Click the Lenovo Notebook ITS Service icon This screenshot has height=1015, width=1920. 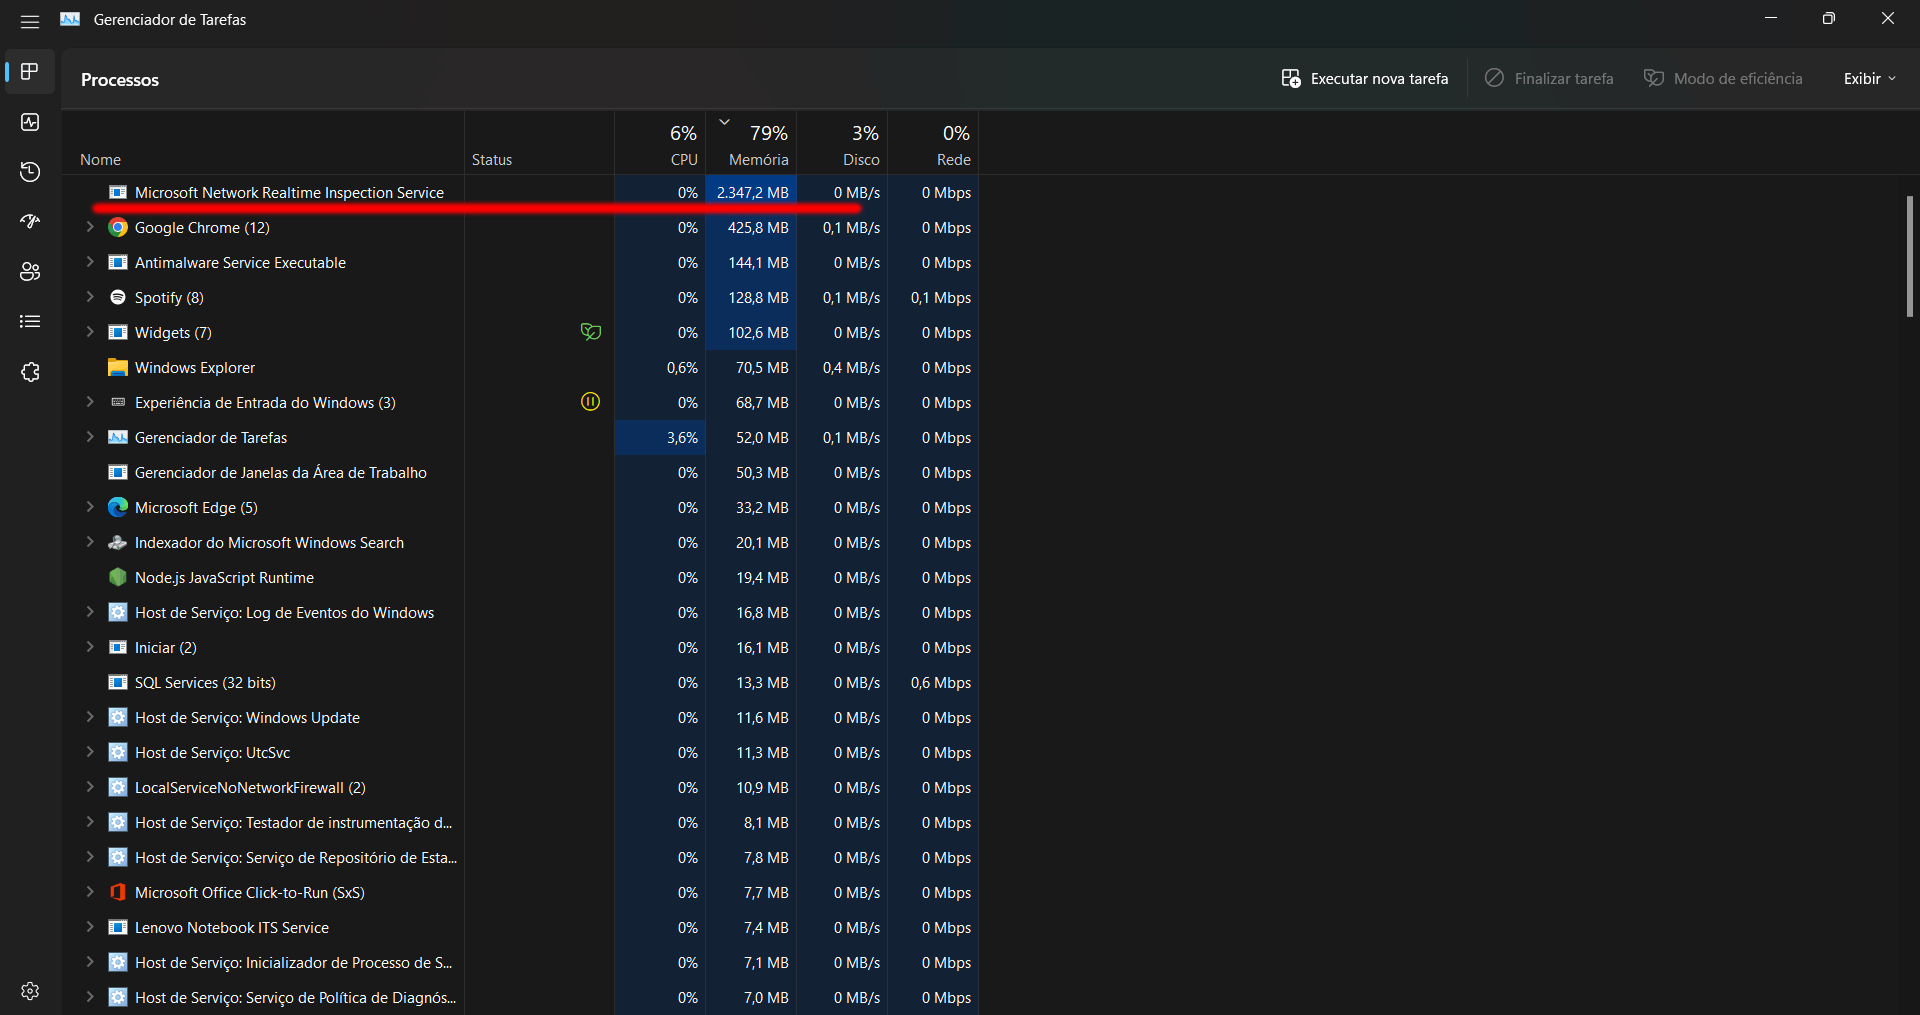[118, 928]
